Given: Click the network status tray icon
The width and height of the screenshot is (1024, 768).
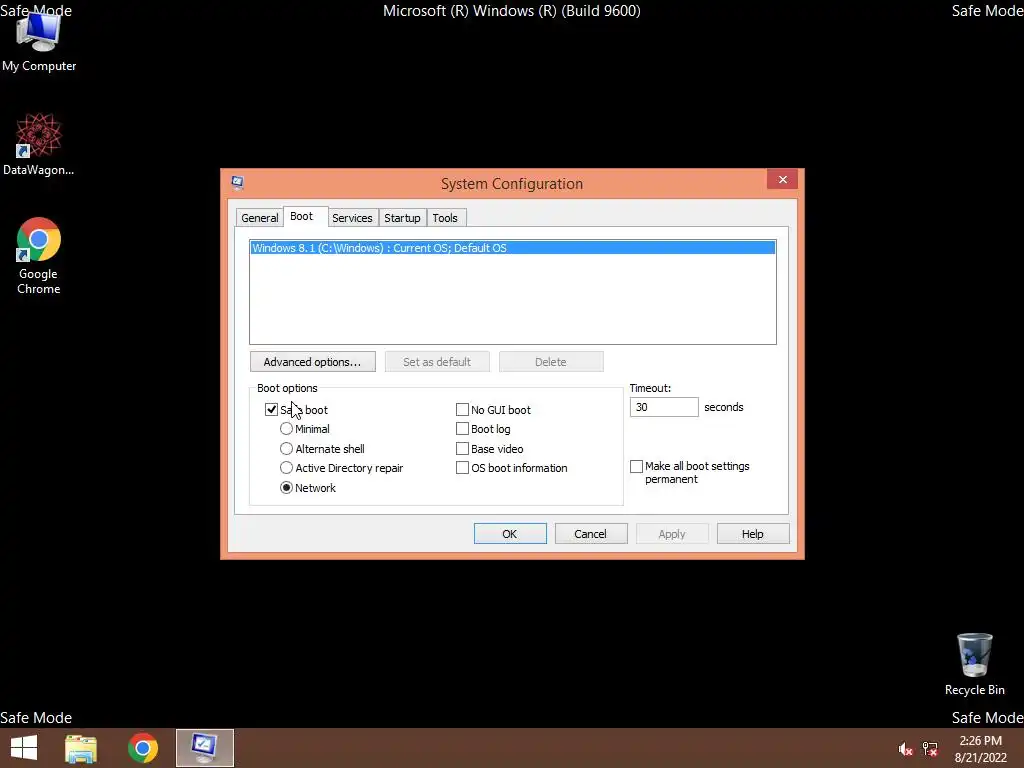Looking at the screenshot, I should 929,749.
